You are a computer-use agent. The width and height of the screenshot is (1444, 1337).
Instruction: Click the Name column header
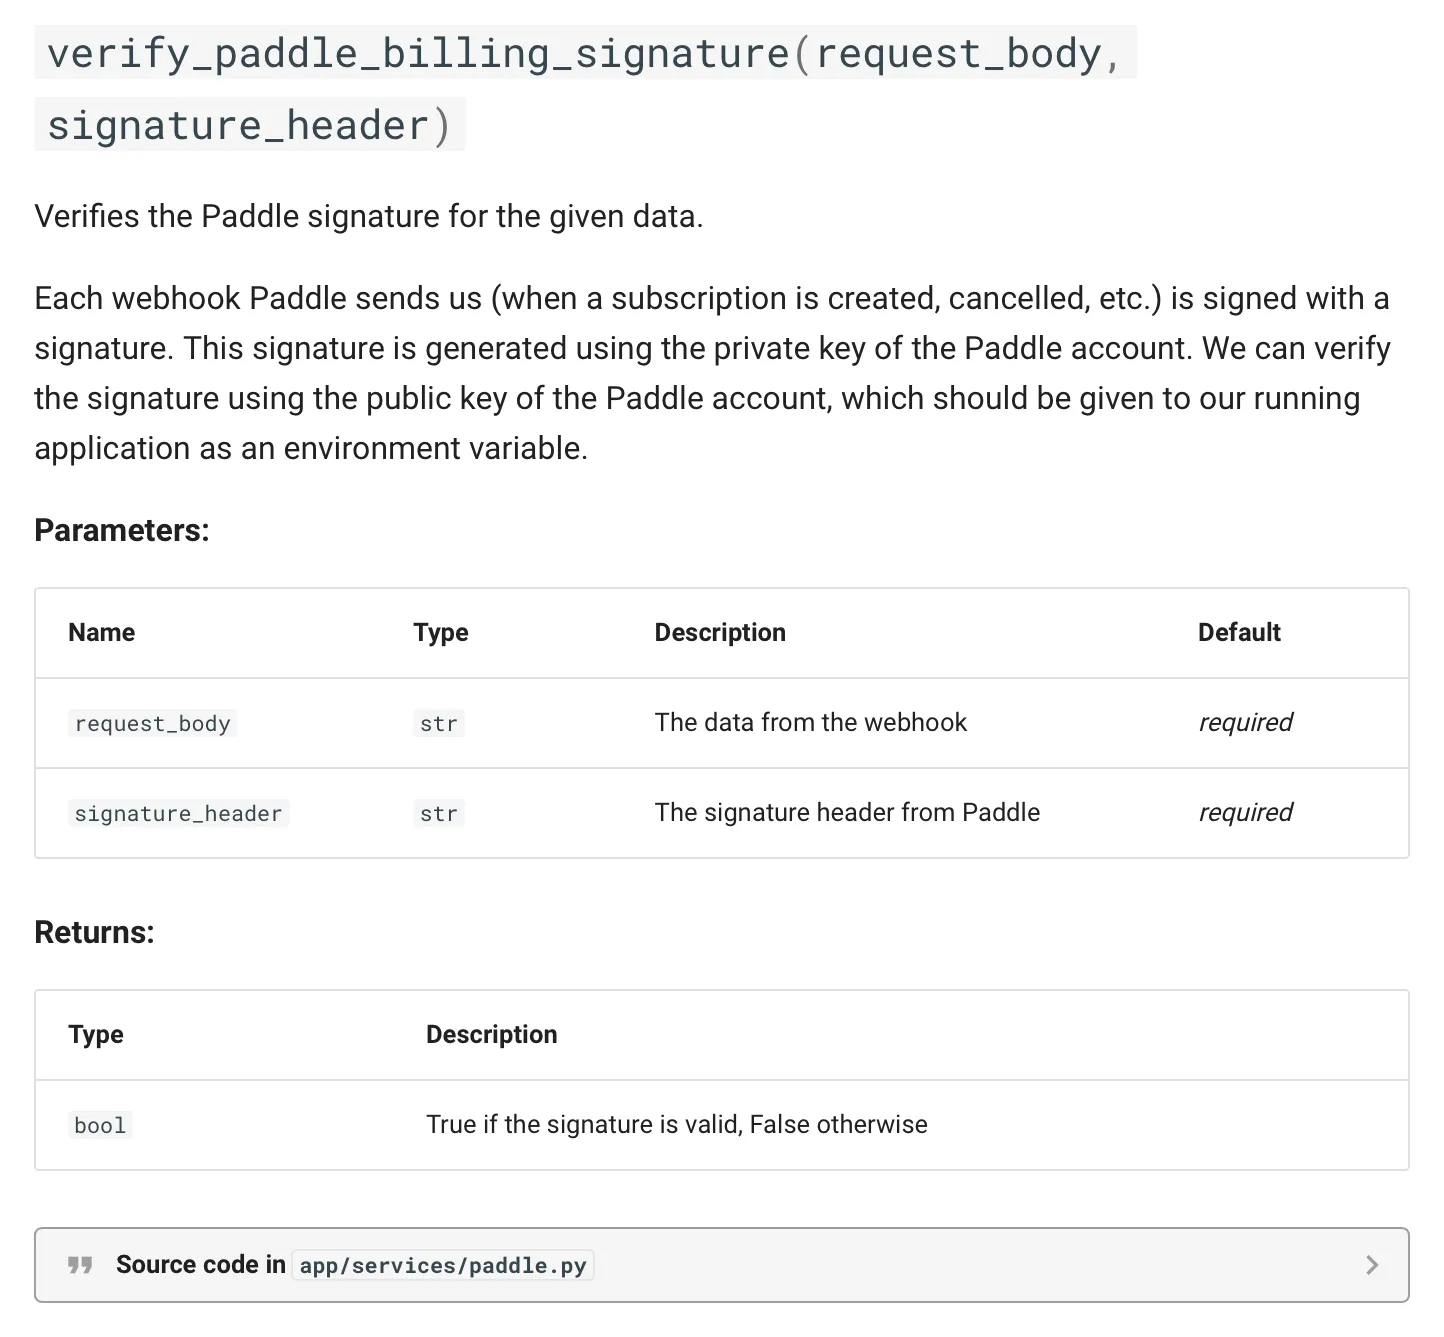click(101, 632)
